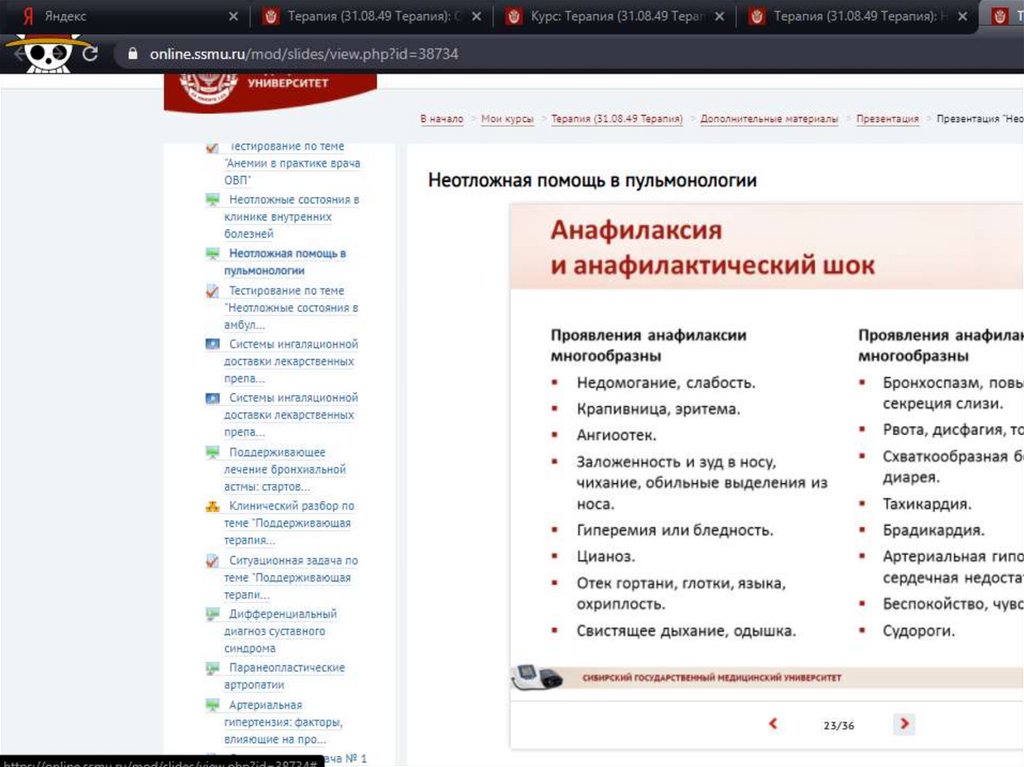Click the bullet "Недомогание, слабость."

click(665, 383)
